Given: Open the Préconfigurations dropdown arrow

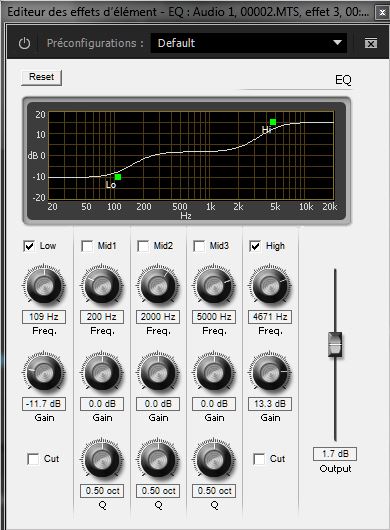Looking at the screenshot, I should click(x=337, y=43).
